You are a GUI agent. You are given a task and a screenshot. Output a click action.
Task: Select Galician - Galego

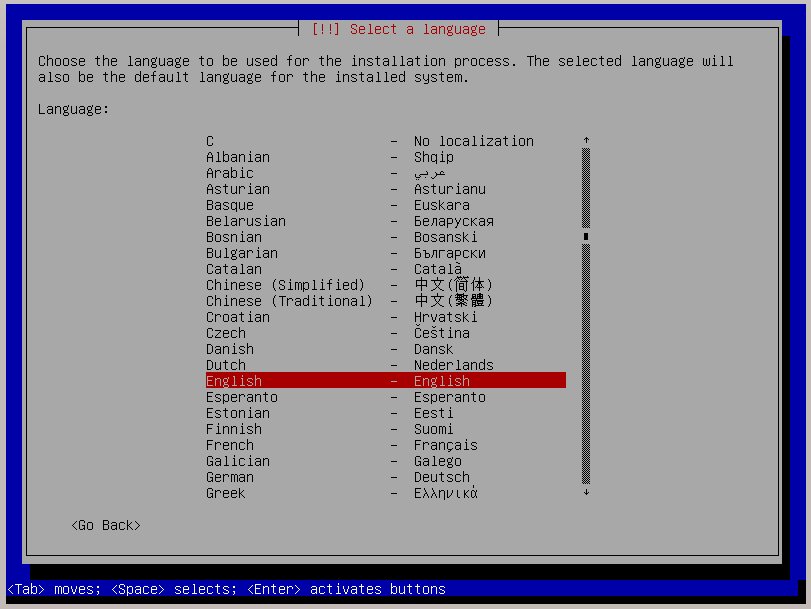point(385,462)
